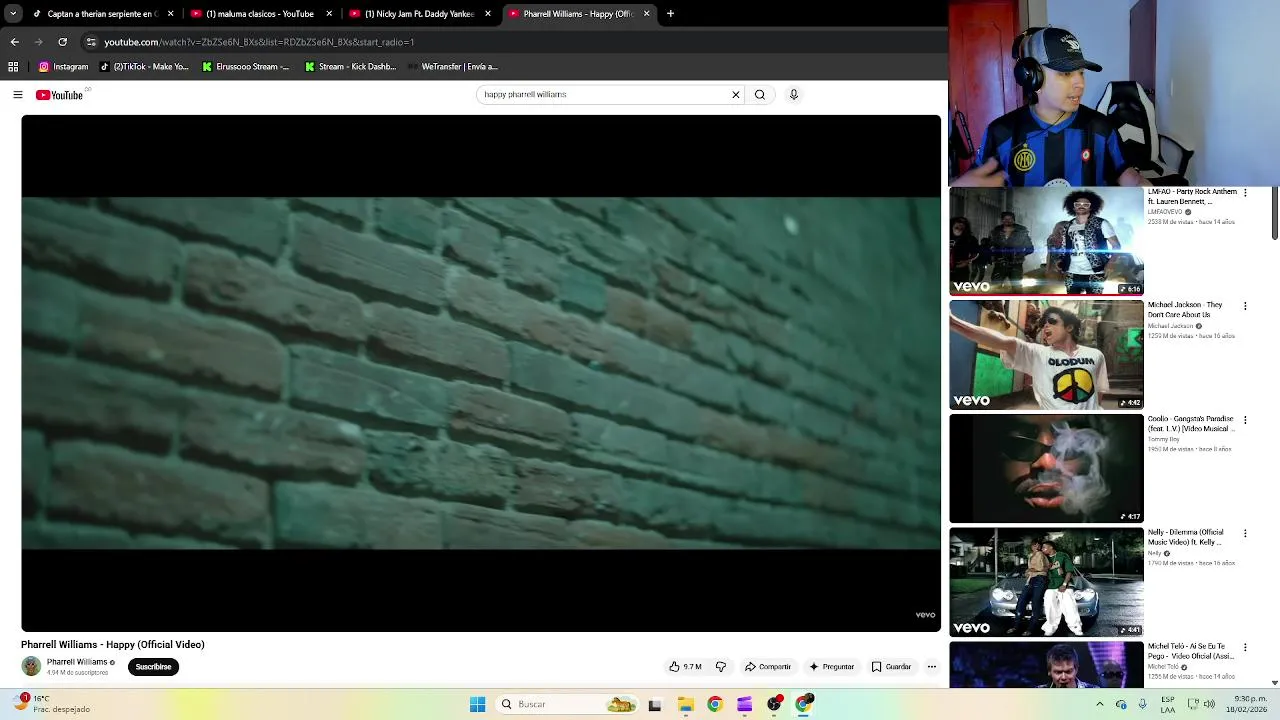Clear the search box with the X
The width and height of the screenshot is (1280, 720).
pos(736,94)
